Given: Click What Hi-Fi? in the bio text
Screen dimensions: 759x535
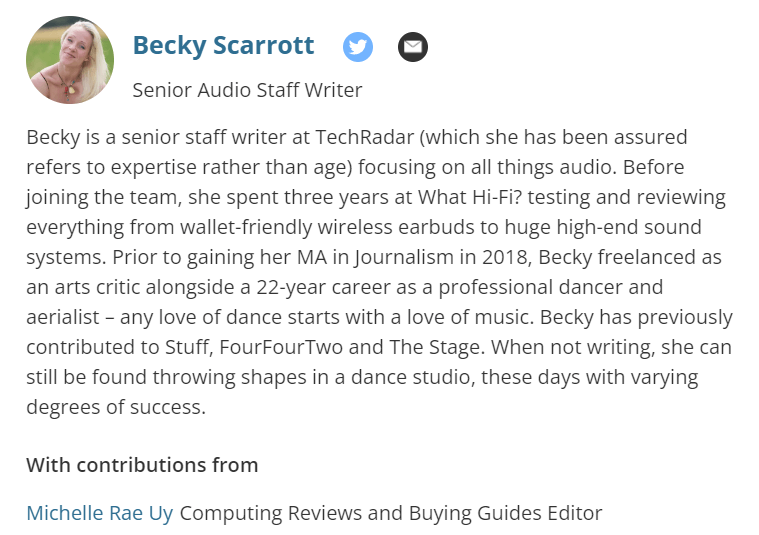Looking at the screenshot, I should pos(470,197).
